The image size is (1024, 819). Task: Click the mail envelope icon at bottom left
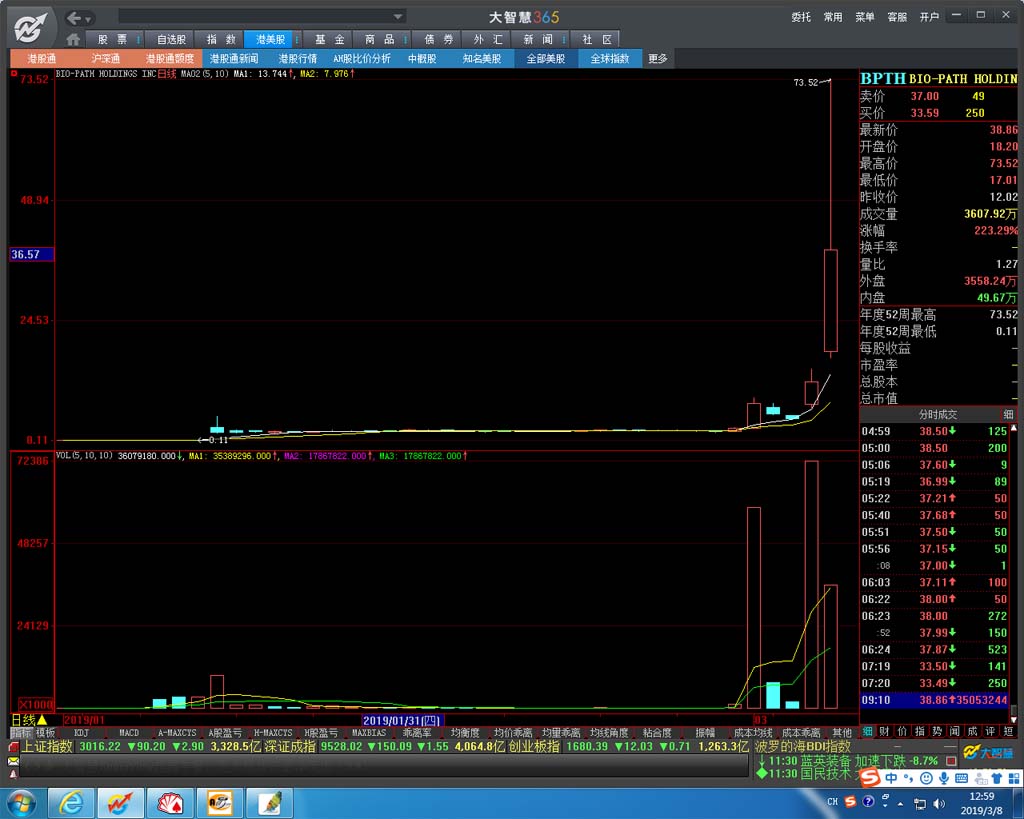[14, 761]
